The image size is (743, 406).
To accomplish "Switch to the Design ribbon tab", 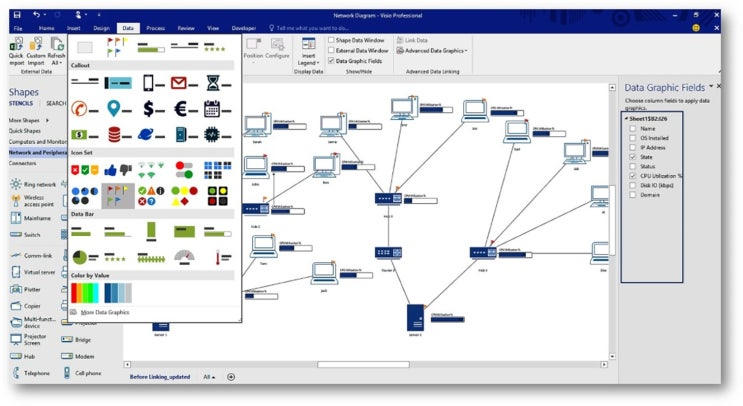I will pos(101,28).
